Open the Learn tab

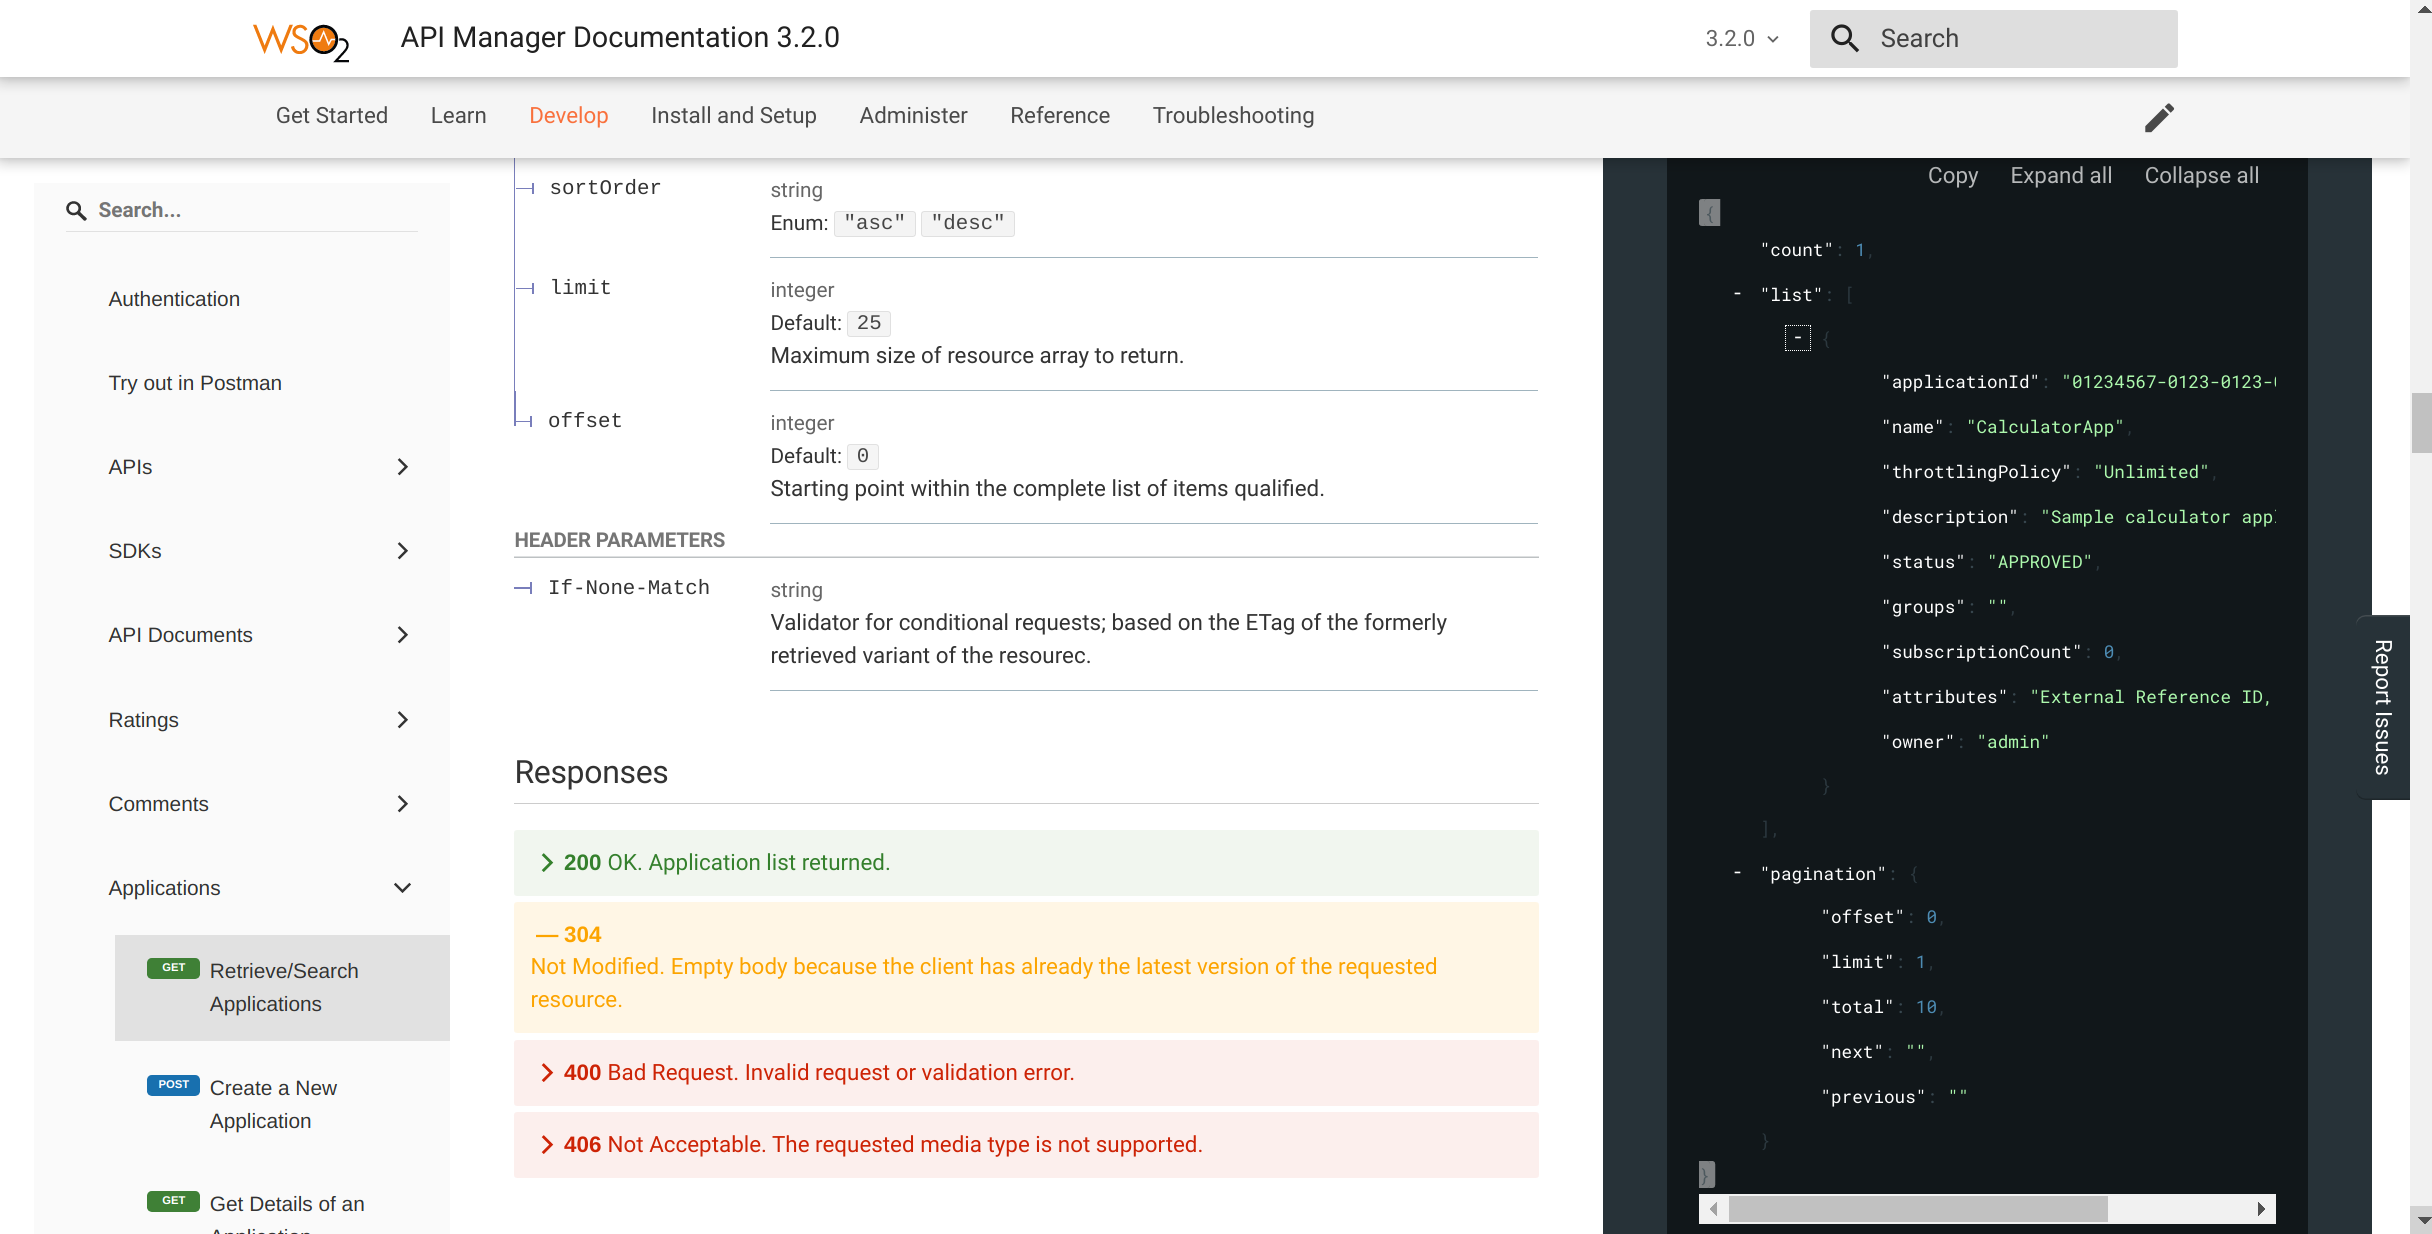click(x=459, y=116)
